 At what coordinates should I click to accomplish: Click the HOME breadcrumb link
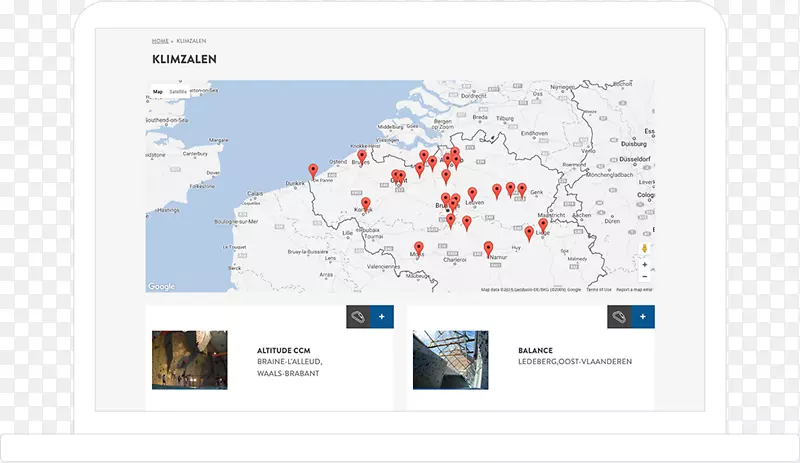click(x=160, y=41)
